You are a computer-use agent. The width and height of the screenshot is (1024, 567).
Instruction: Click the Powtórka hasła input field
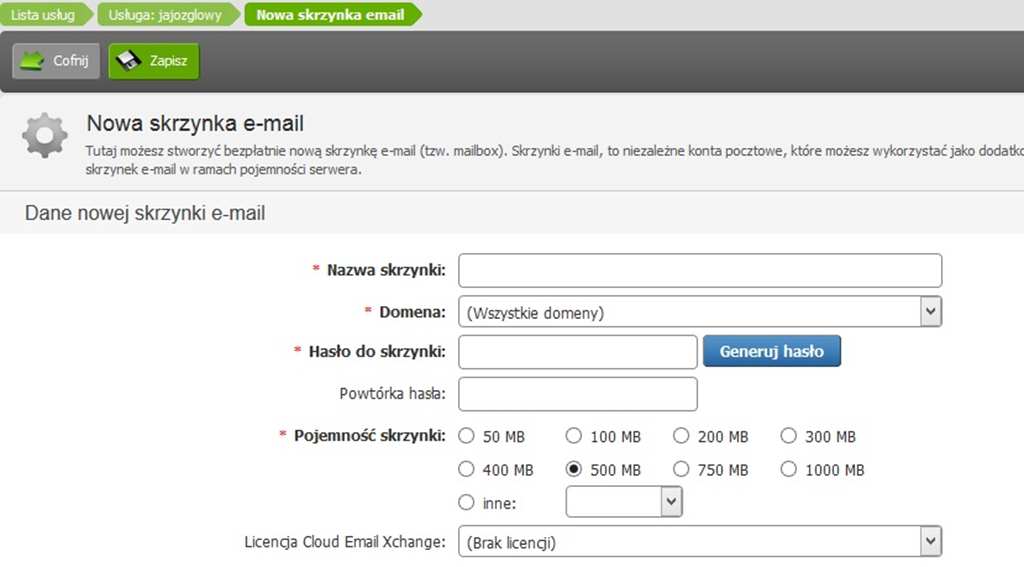tap(577, 393)
